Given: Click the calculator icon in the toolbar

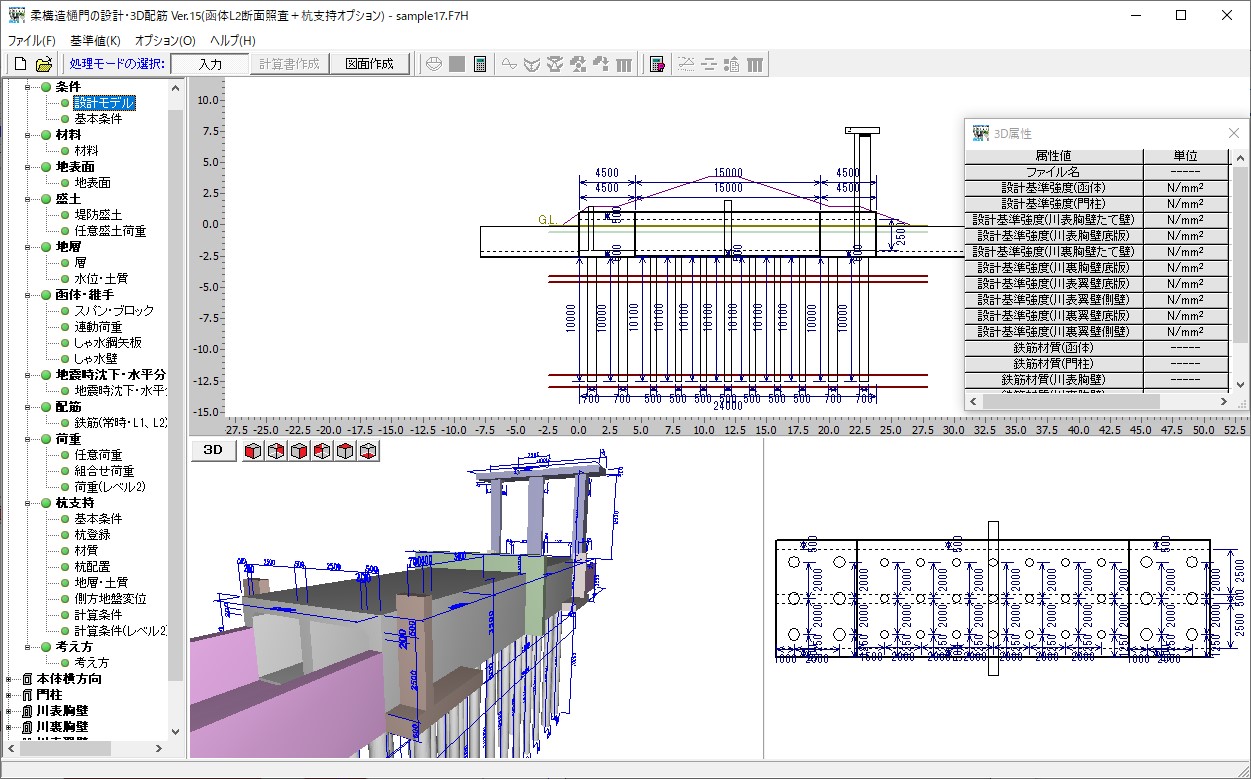Looking at the screenshot, I should click(x=480, y=64).
